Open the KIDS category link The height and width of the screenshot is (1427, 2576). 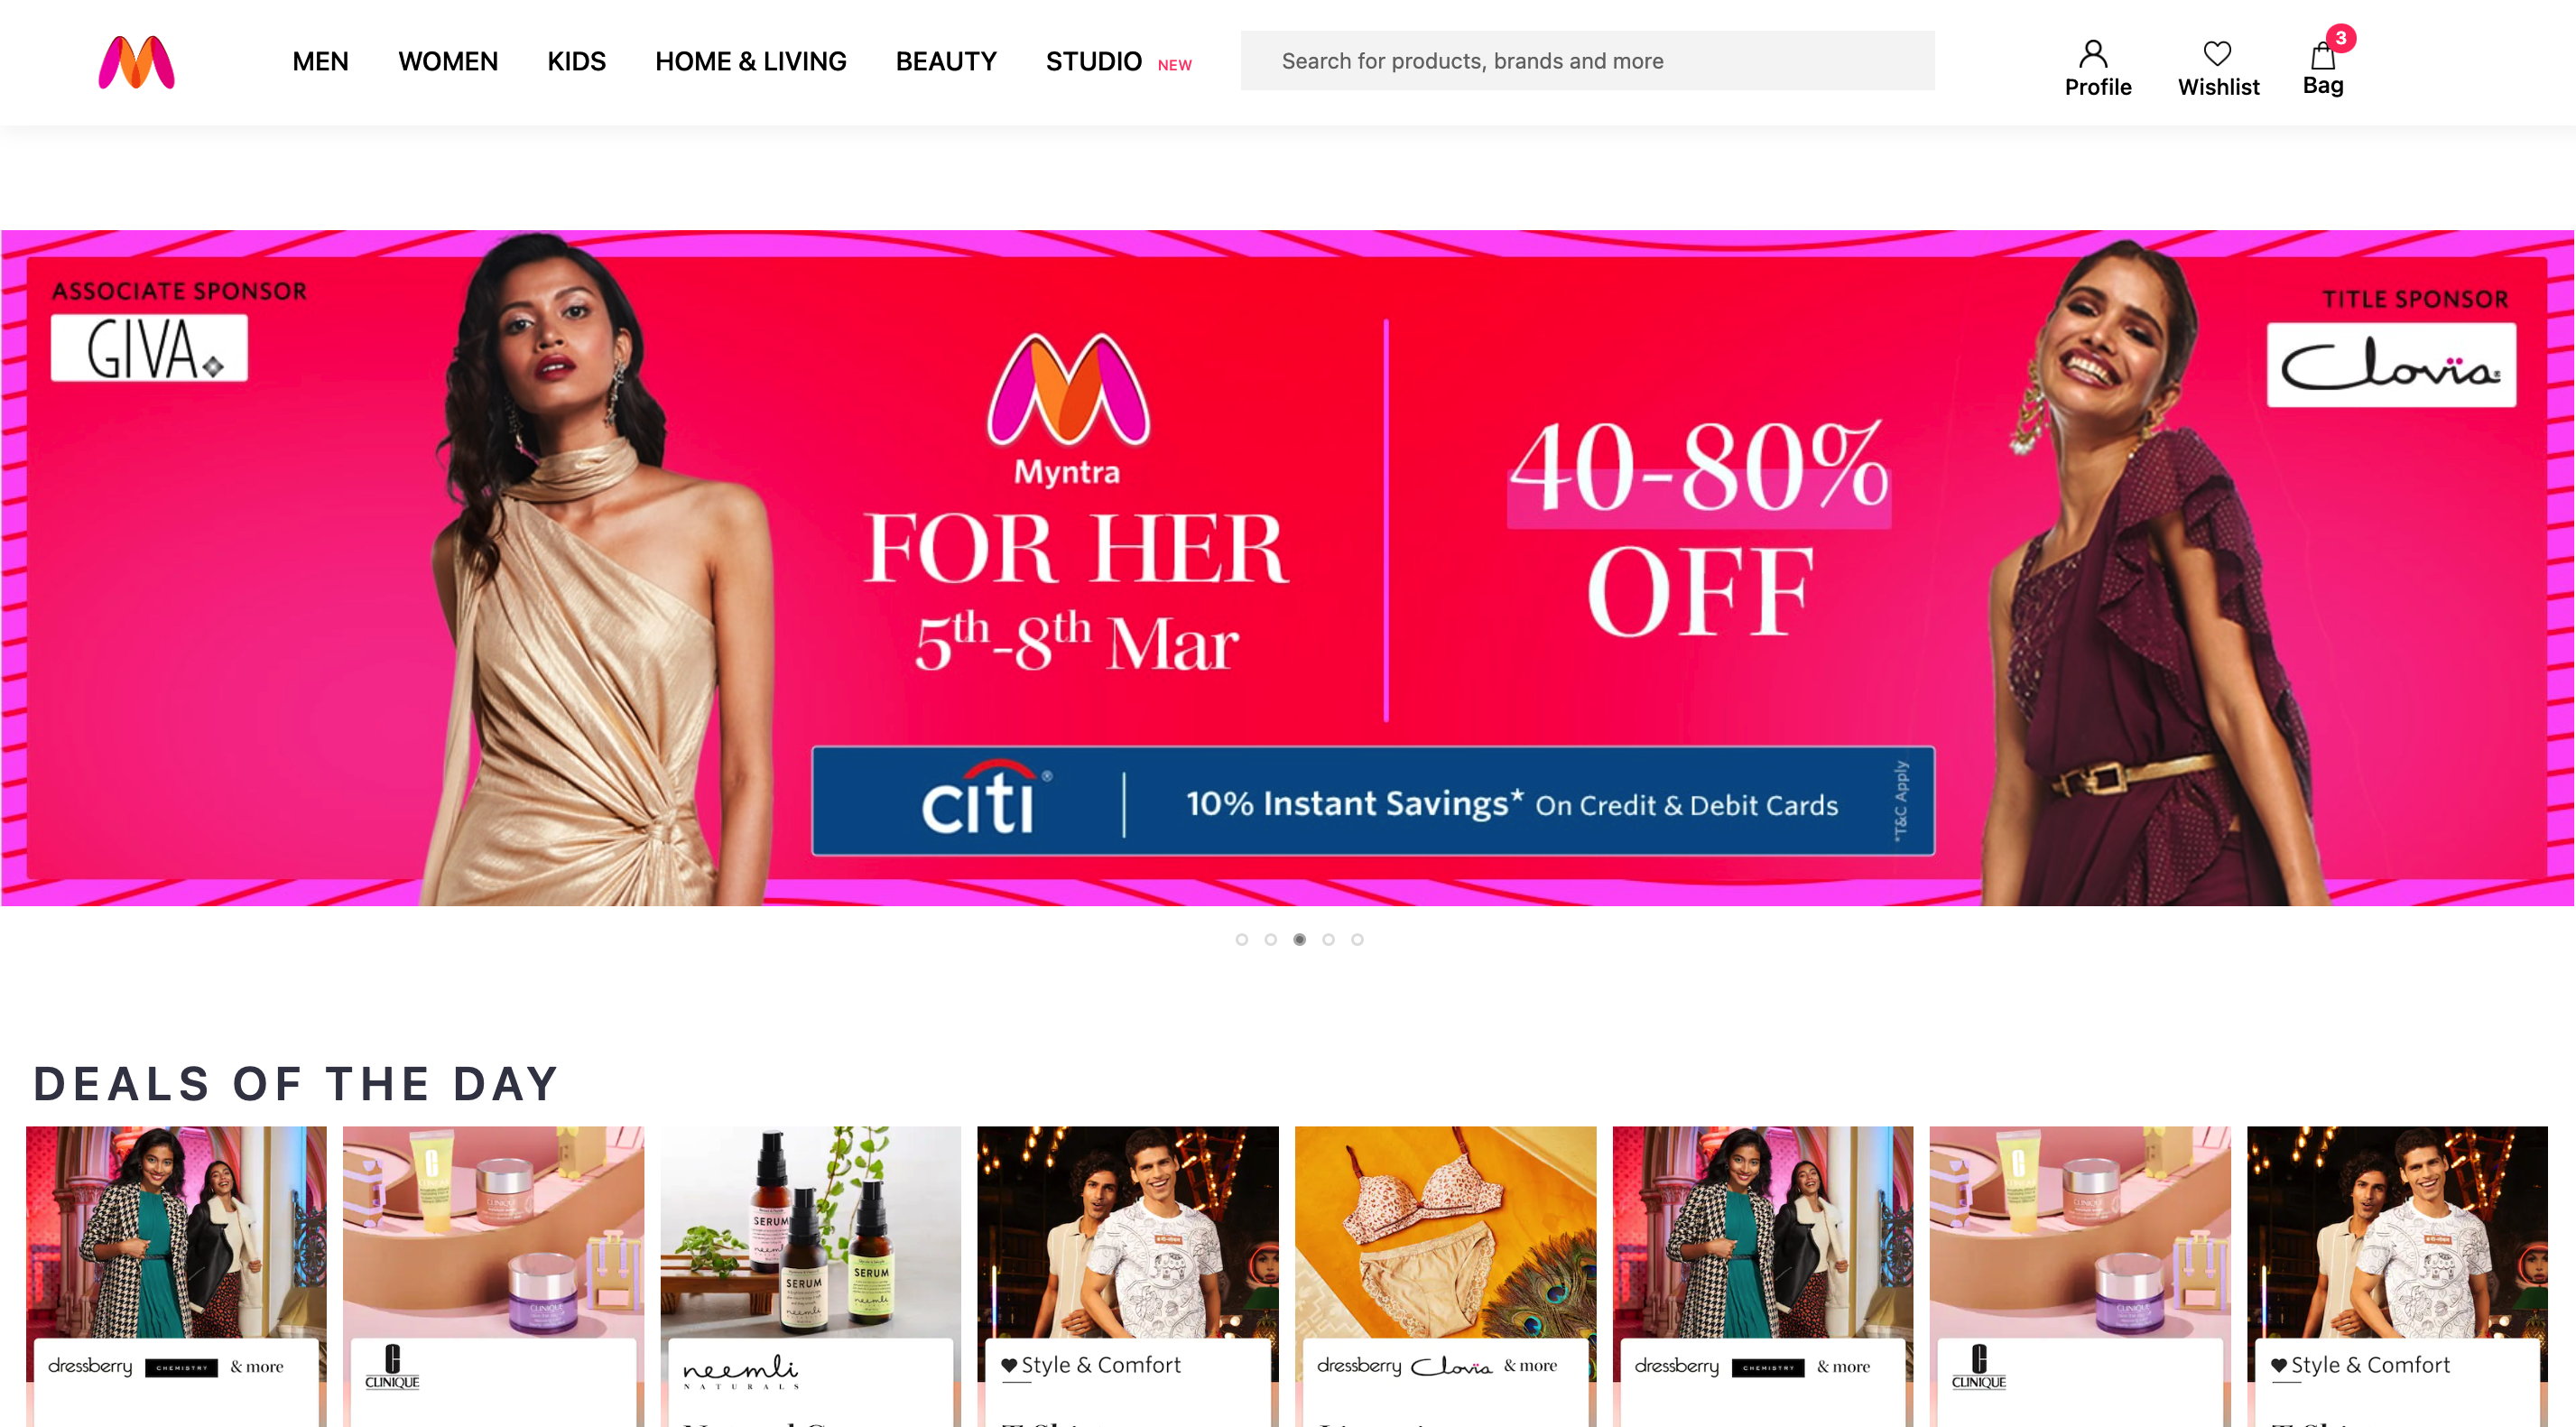[576, 62]
